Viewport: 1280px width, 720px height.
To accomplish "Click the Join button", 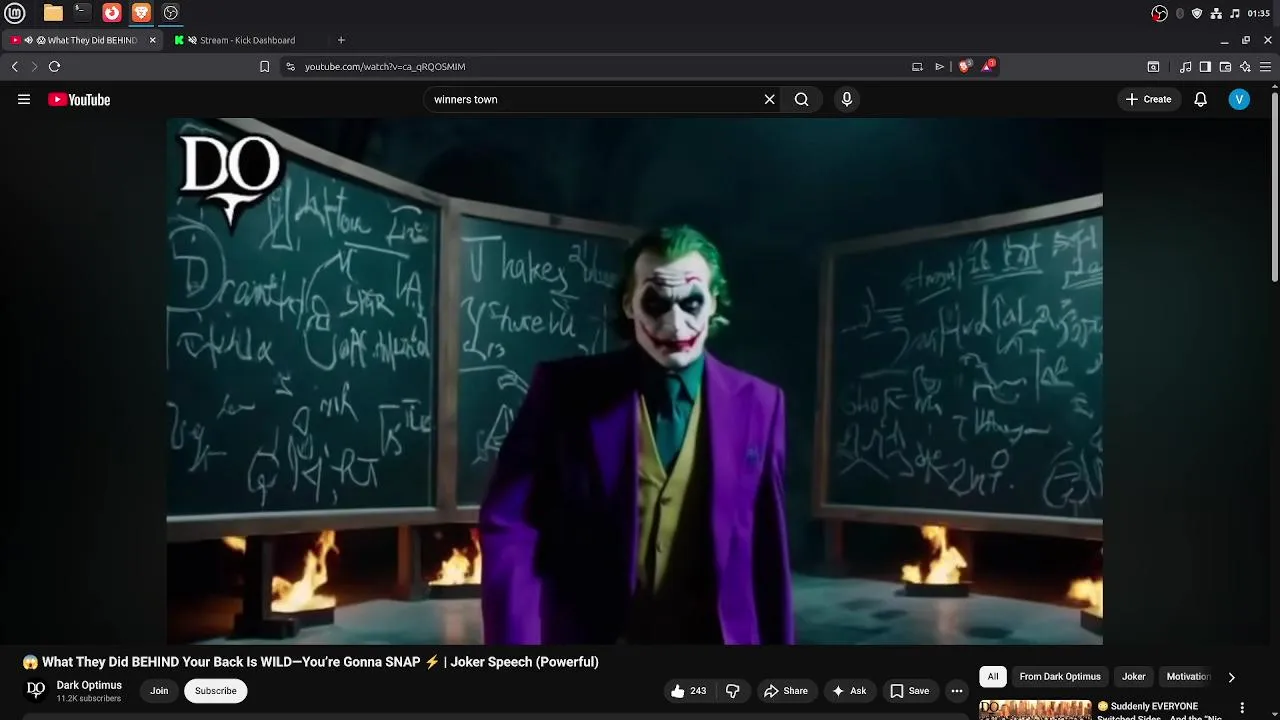I will 159,691.
